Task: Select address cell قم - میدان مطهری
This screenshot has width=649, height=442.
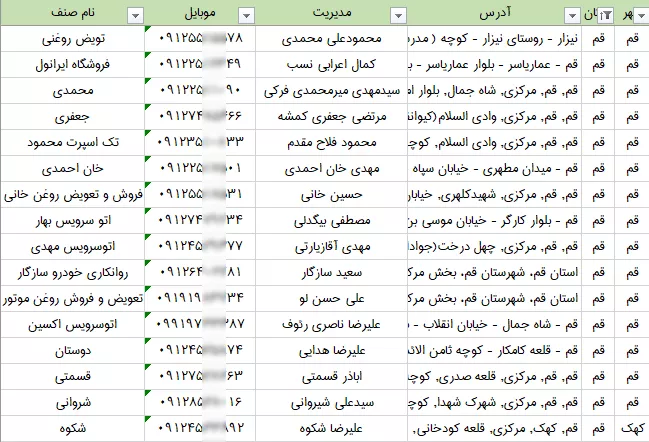Action: (x=495, y=169)
